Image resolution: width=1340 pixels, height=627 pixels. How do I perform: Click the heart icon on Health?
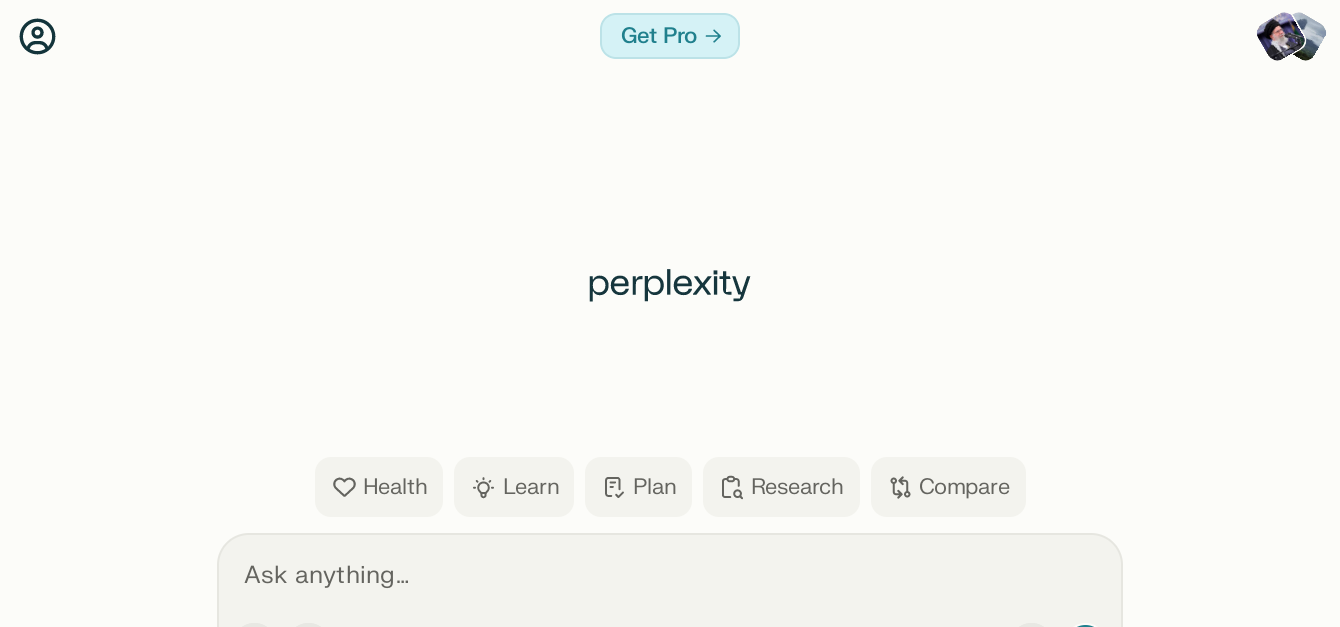(x=344, y=487)
